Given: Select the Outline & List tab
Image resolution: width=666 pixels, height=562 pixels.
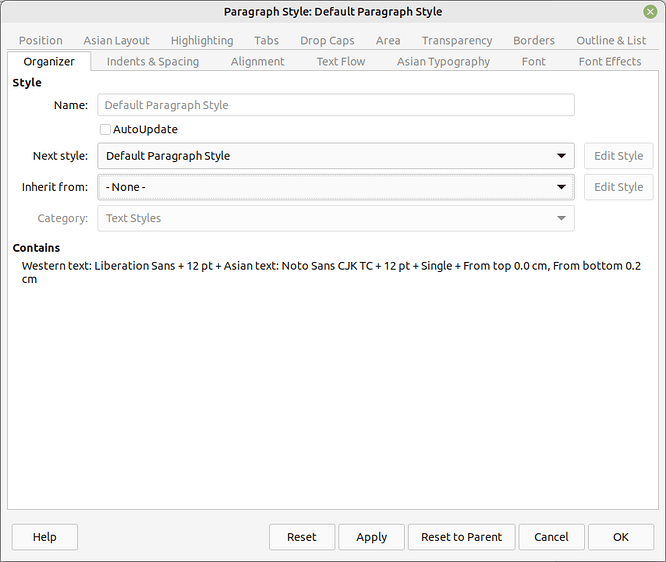Looking at the screenshot, I should click(611, 40).
